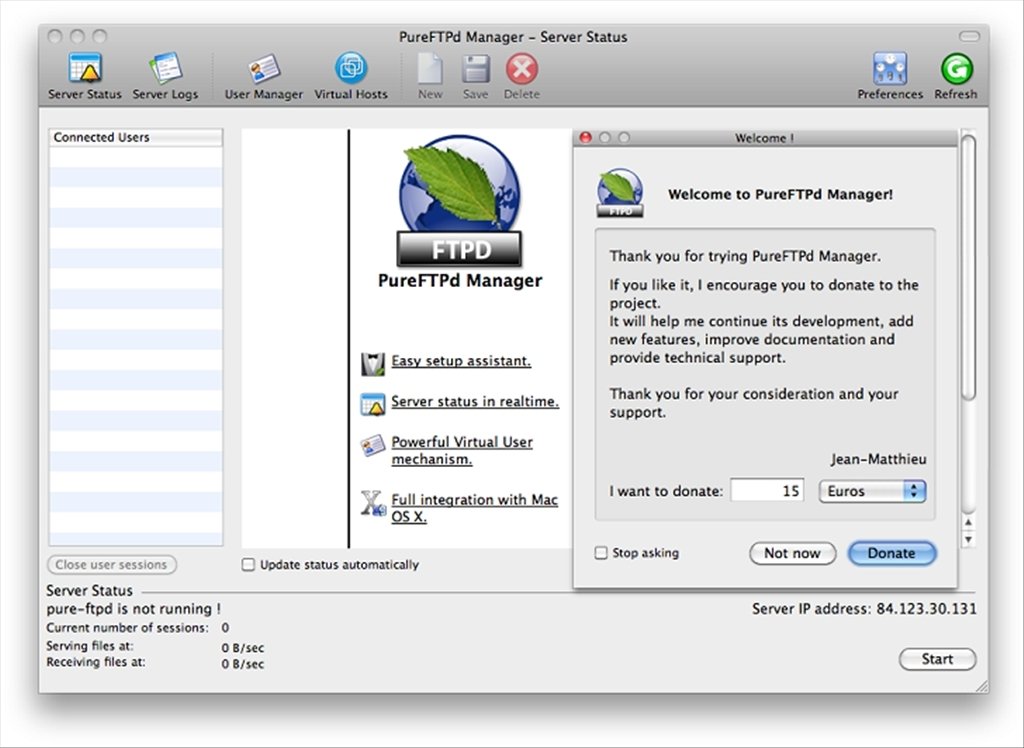Click the Connected Users column header
Screen dimensions: 1024x748
click(x=136, y=137)
